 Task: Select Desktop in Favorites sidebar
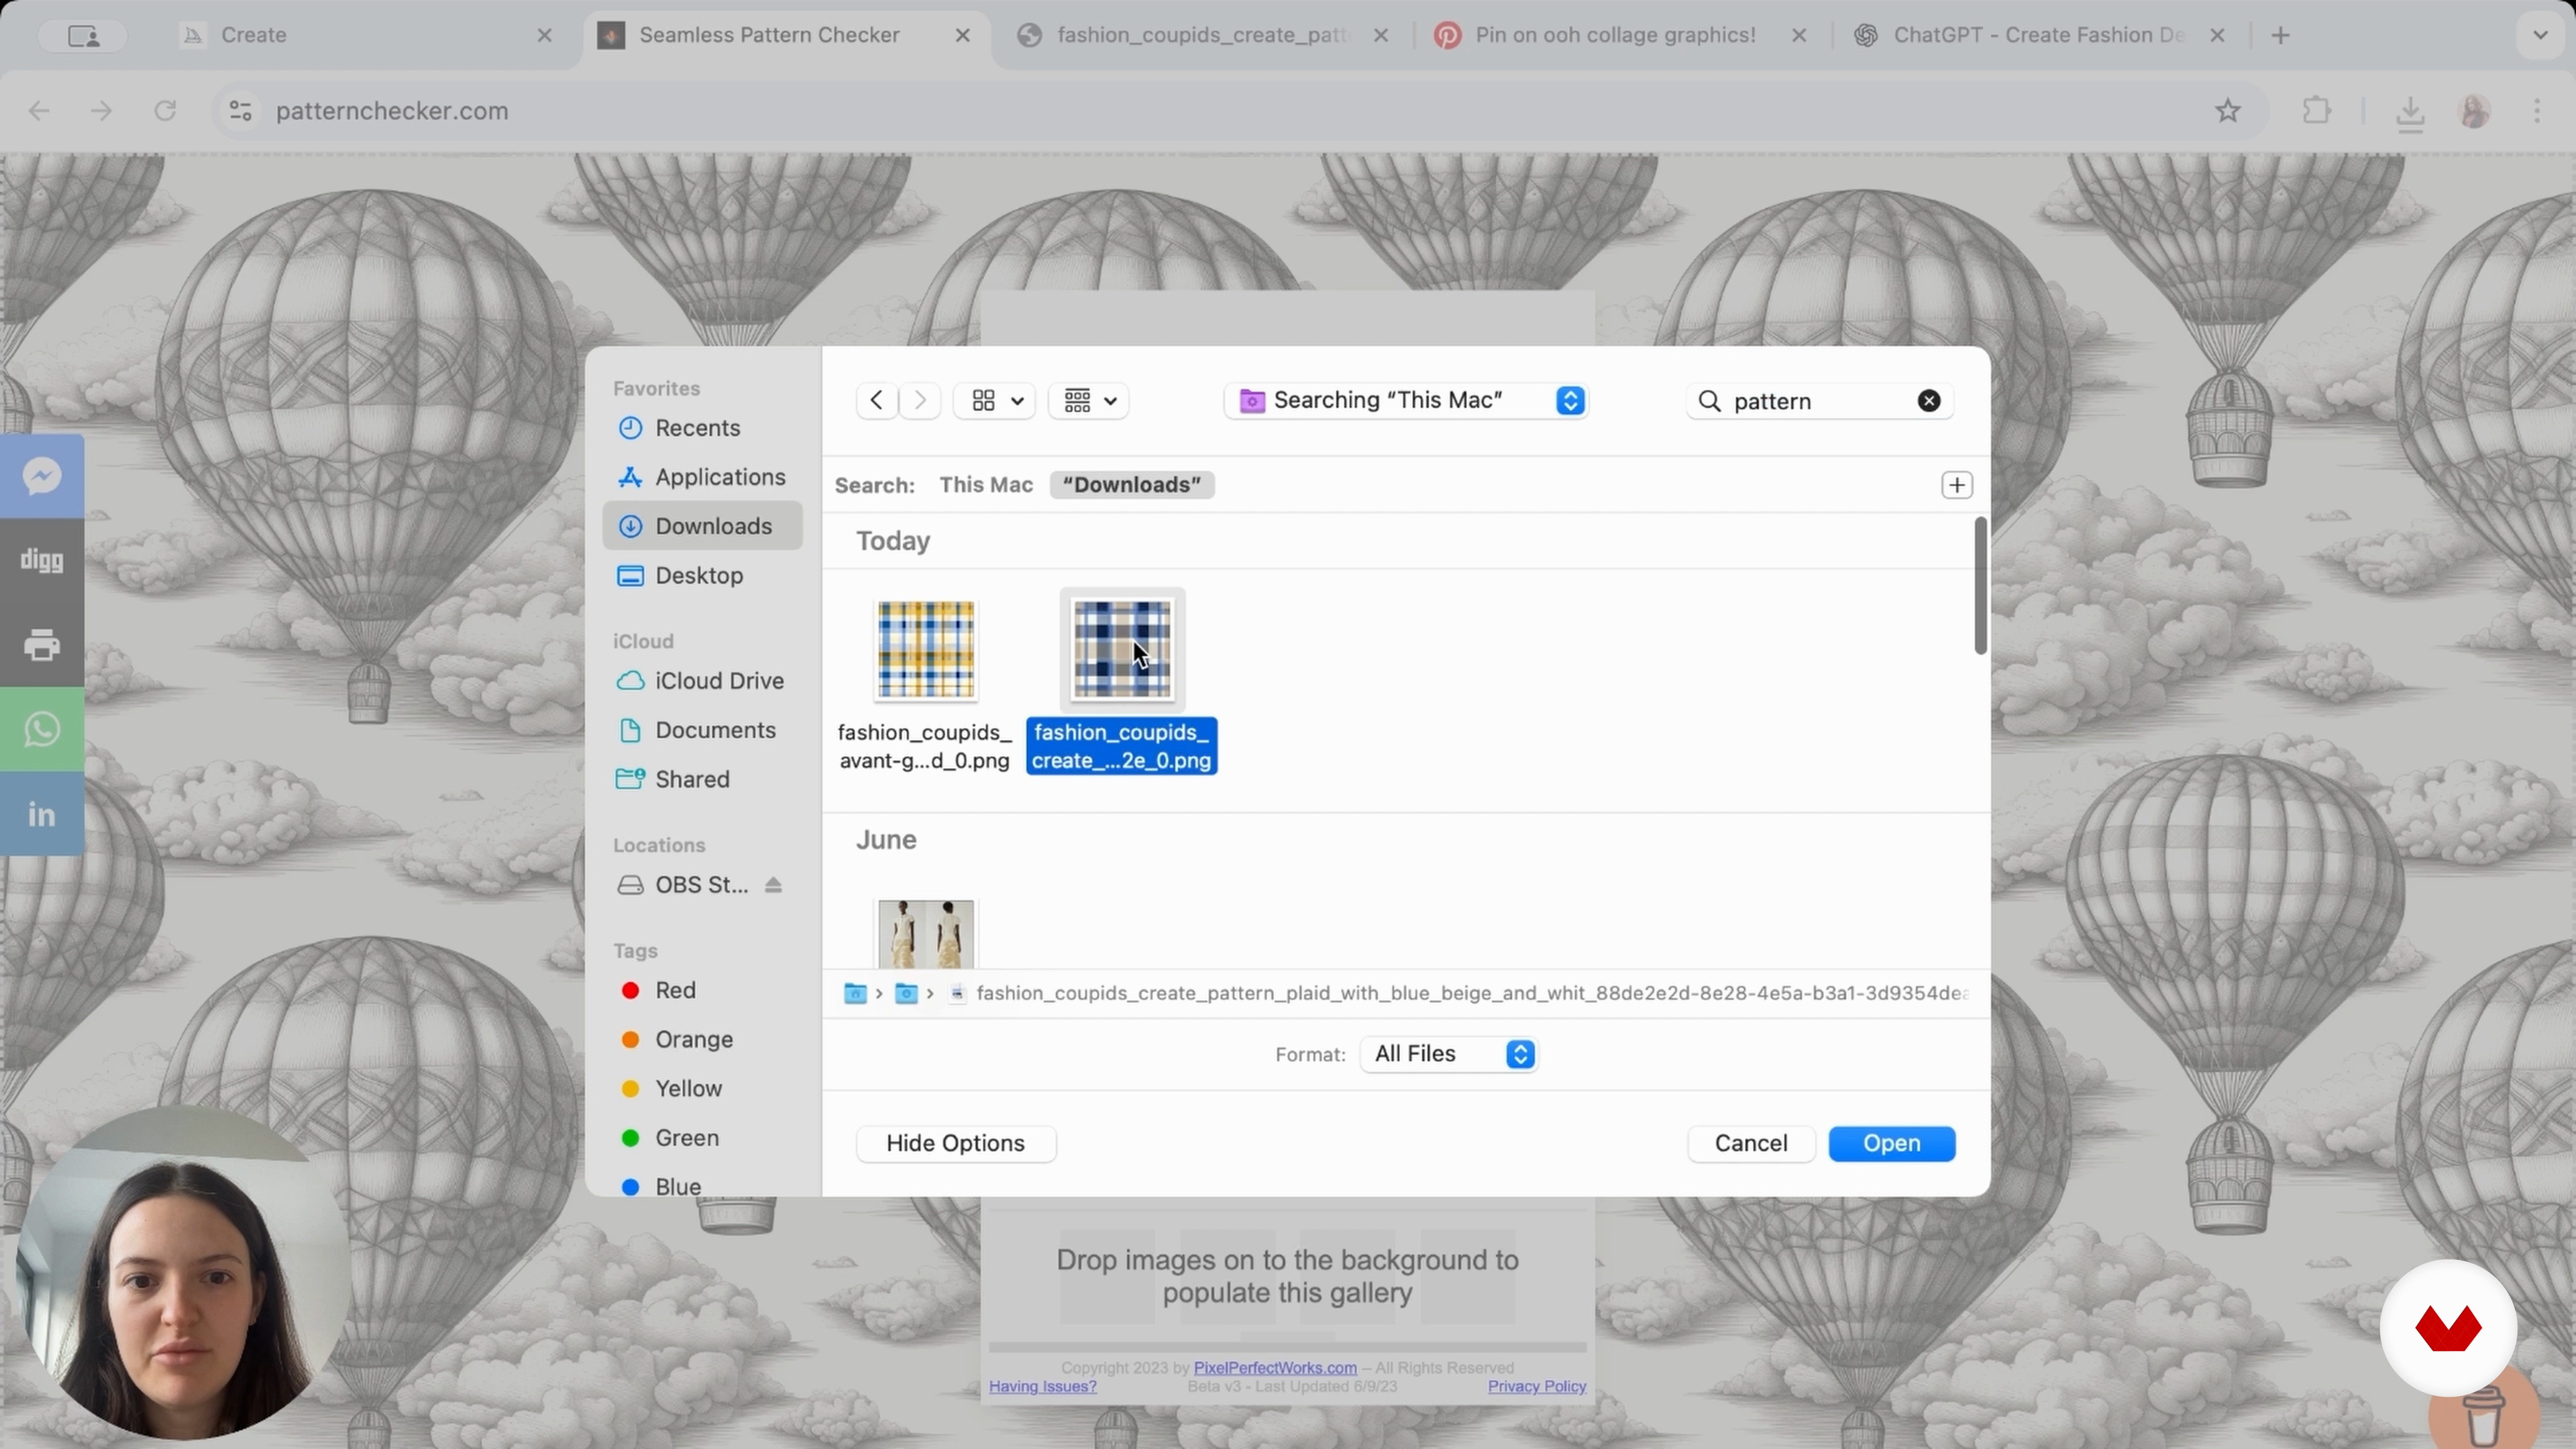tap(698, 576)
